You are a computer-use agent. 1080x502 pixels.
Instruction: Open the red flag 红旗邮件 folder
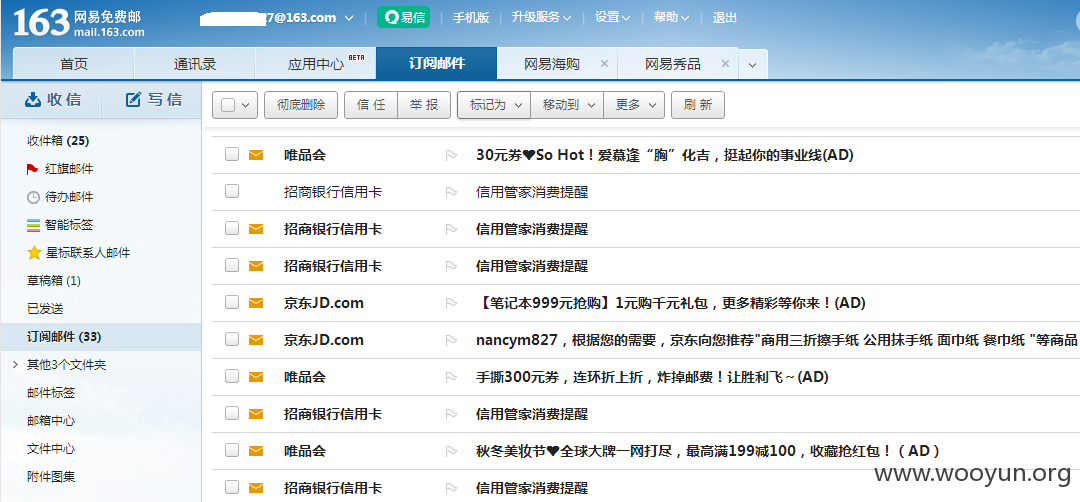pyautogui.click(x=32, y=169)
